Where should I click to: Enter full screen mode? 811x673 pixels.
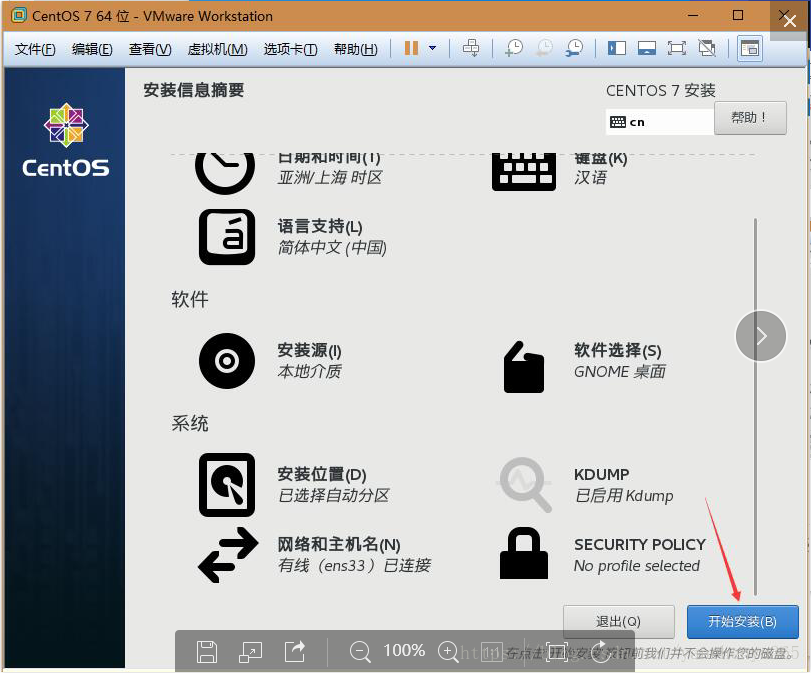[677, 49]
